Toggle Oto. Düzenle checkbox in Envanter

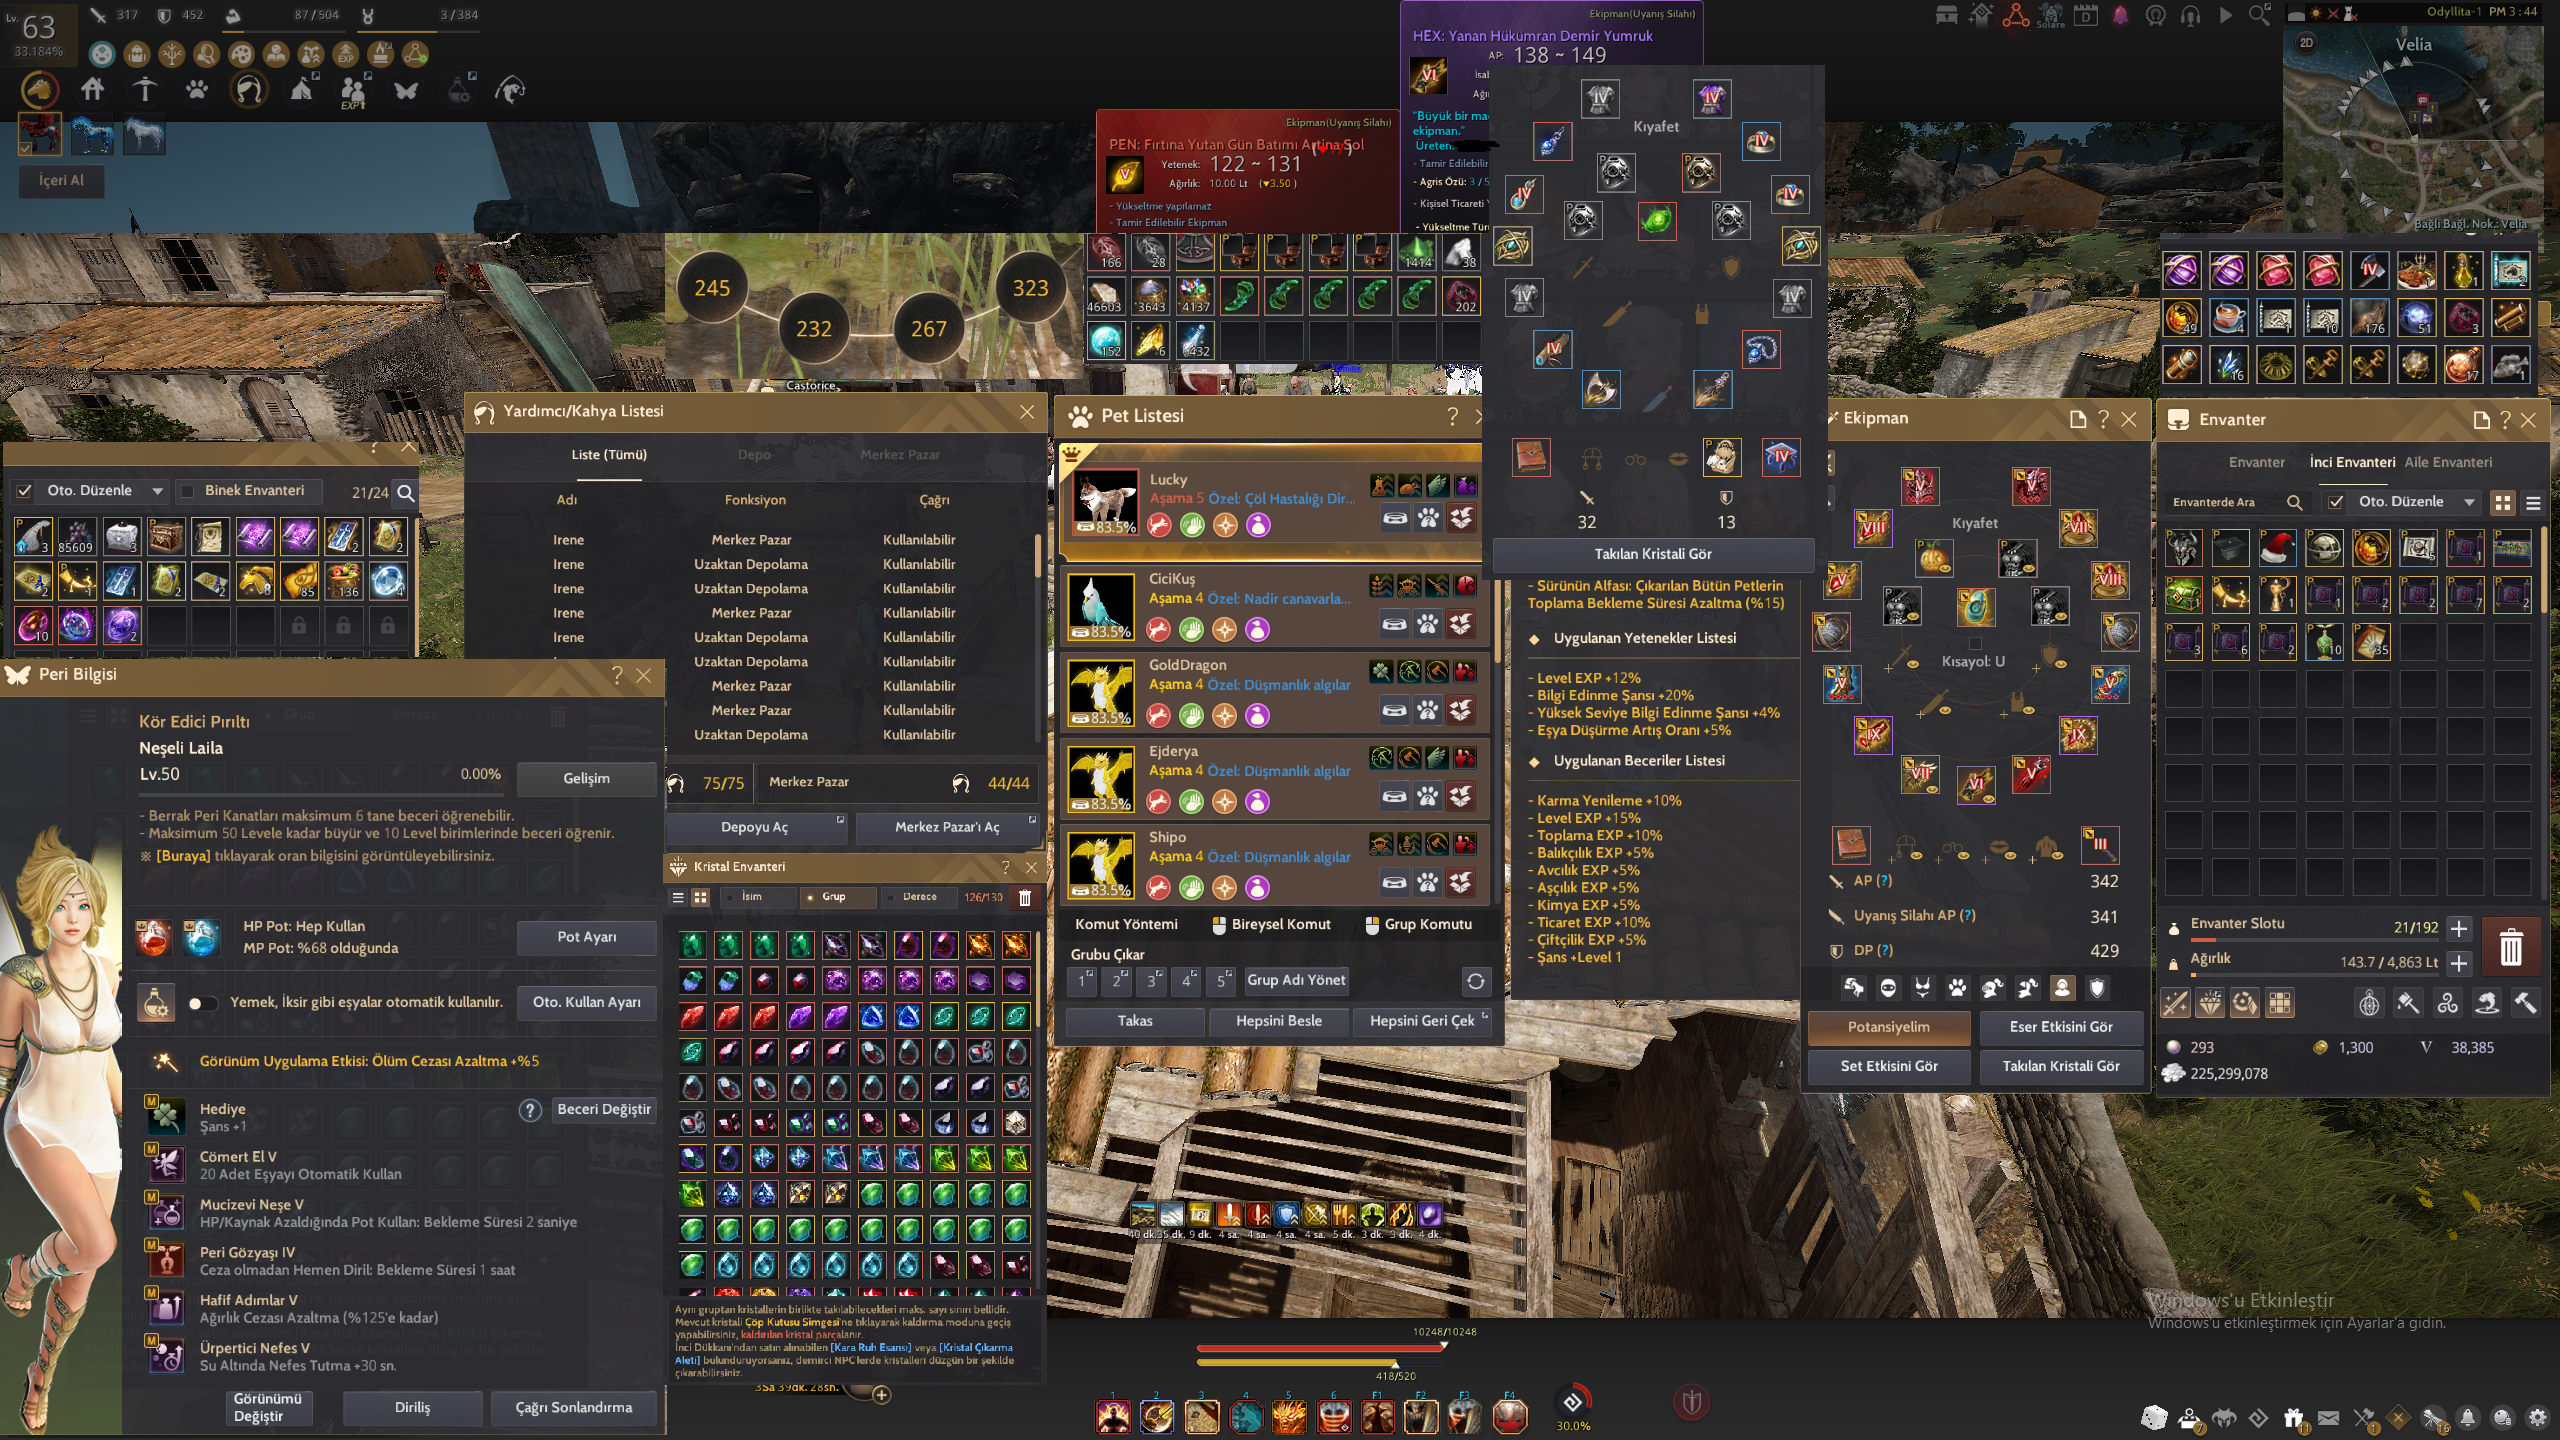click(2335, 502)
